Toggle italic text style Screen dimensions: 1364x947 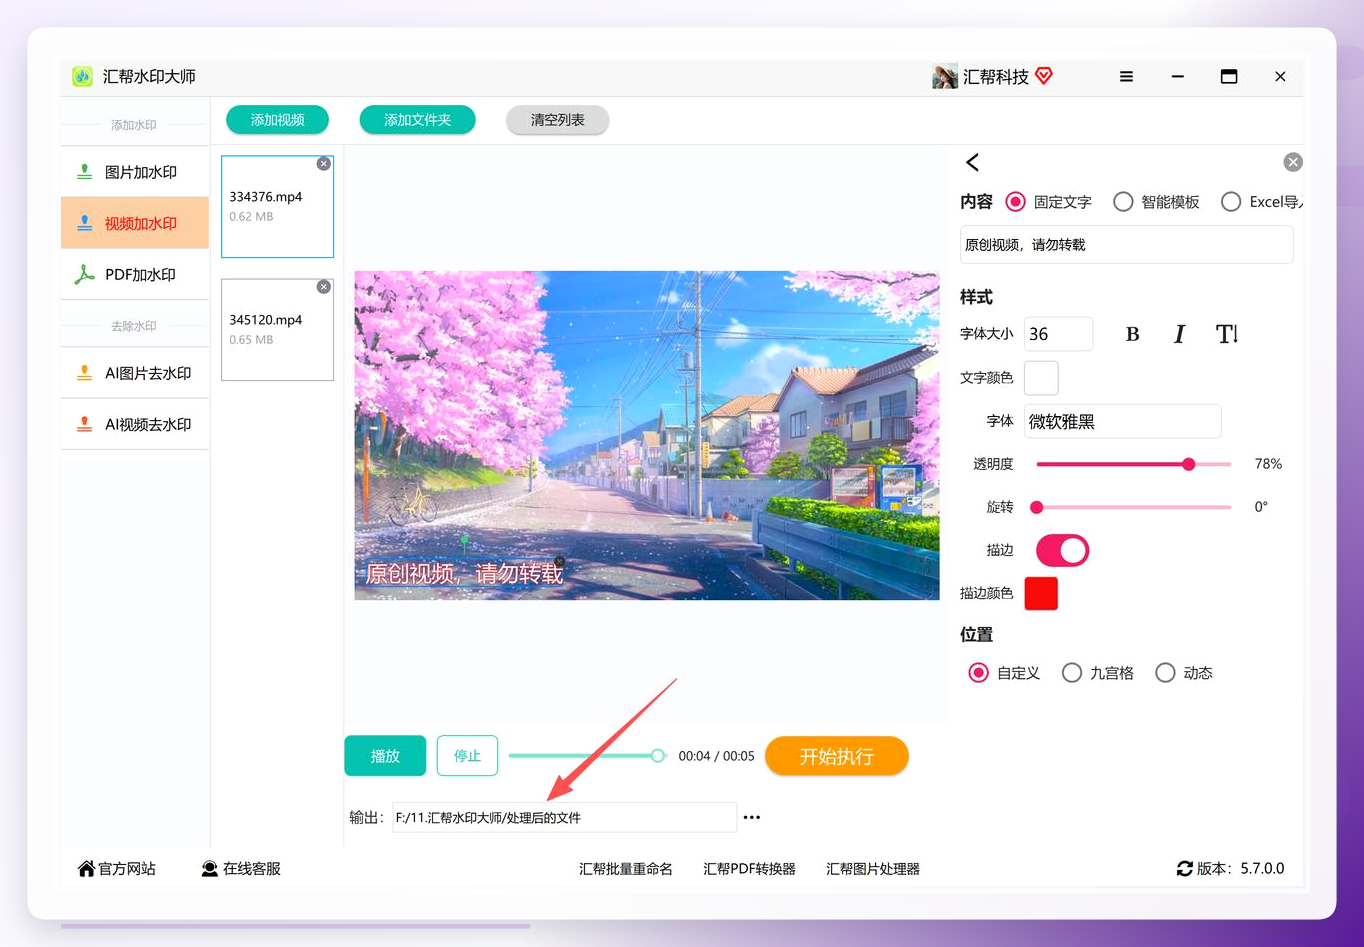1179,334
